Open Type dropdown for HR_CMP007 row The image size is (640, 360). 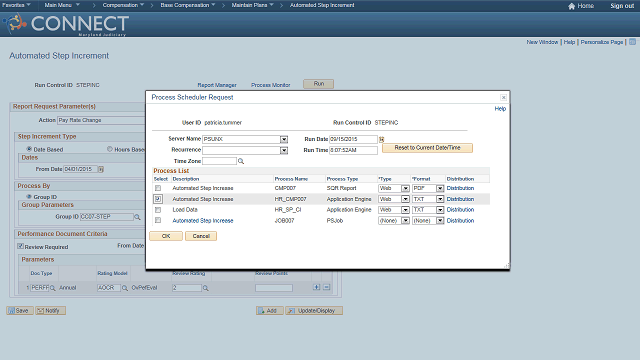tap(405, 199)
